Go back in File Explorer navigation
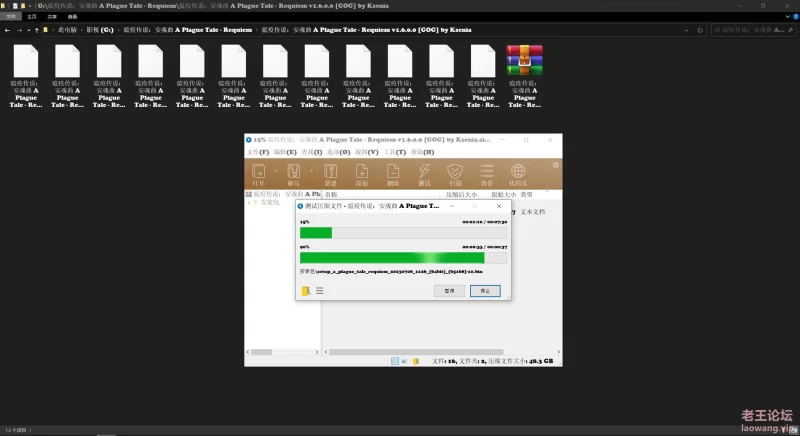 tap(7, 30)
